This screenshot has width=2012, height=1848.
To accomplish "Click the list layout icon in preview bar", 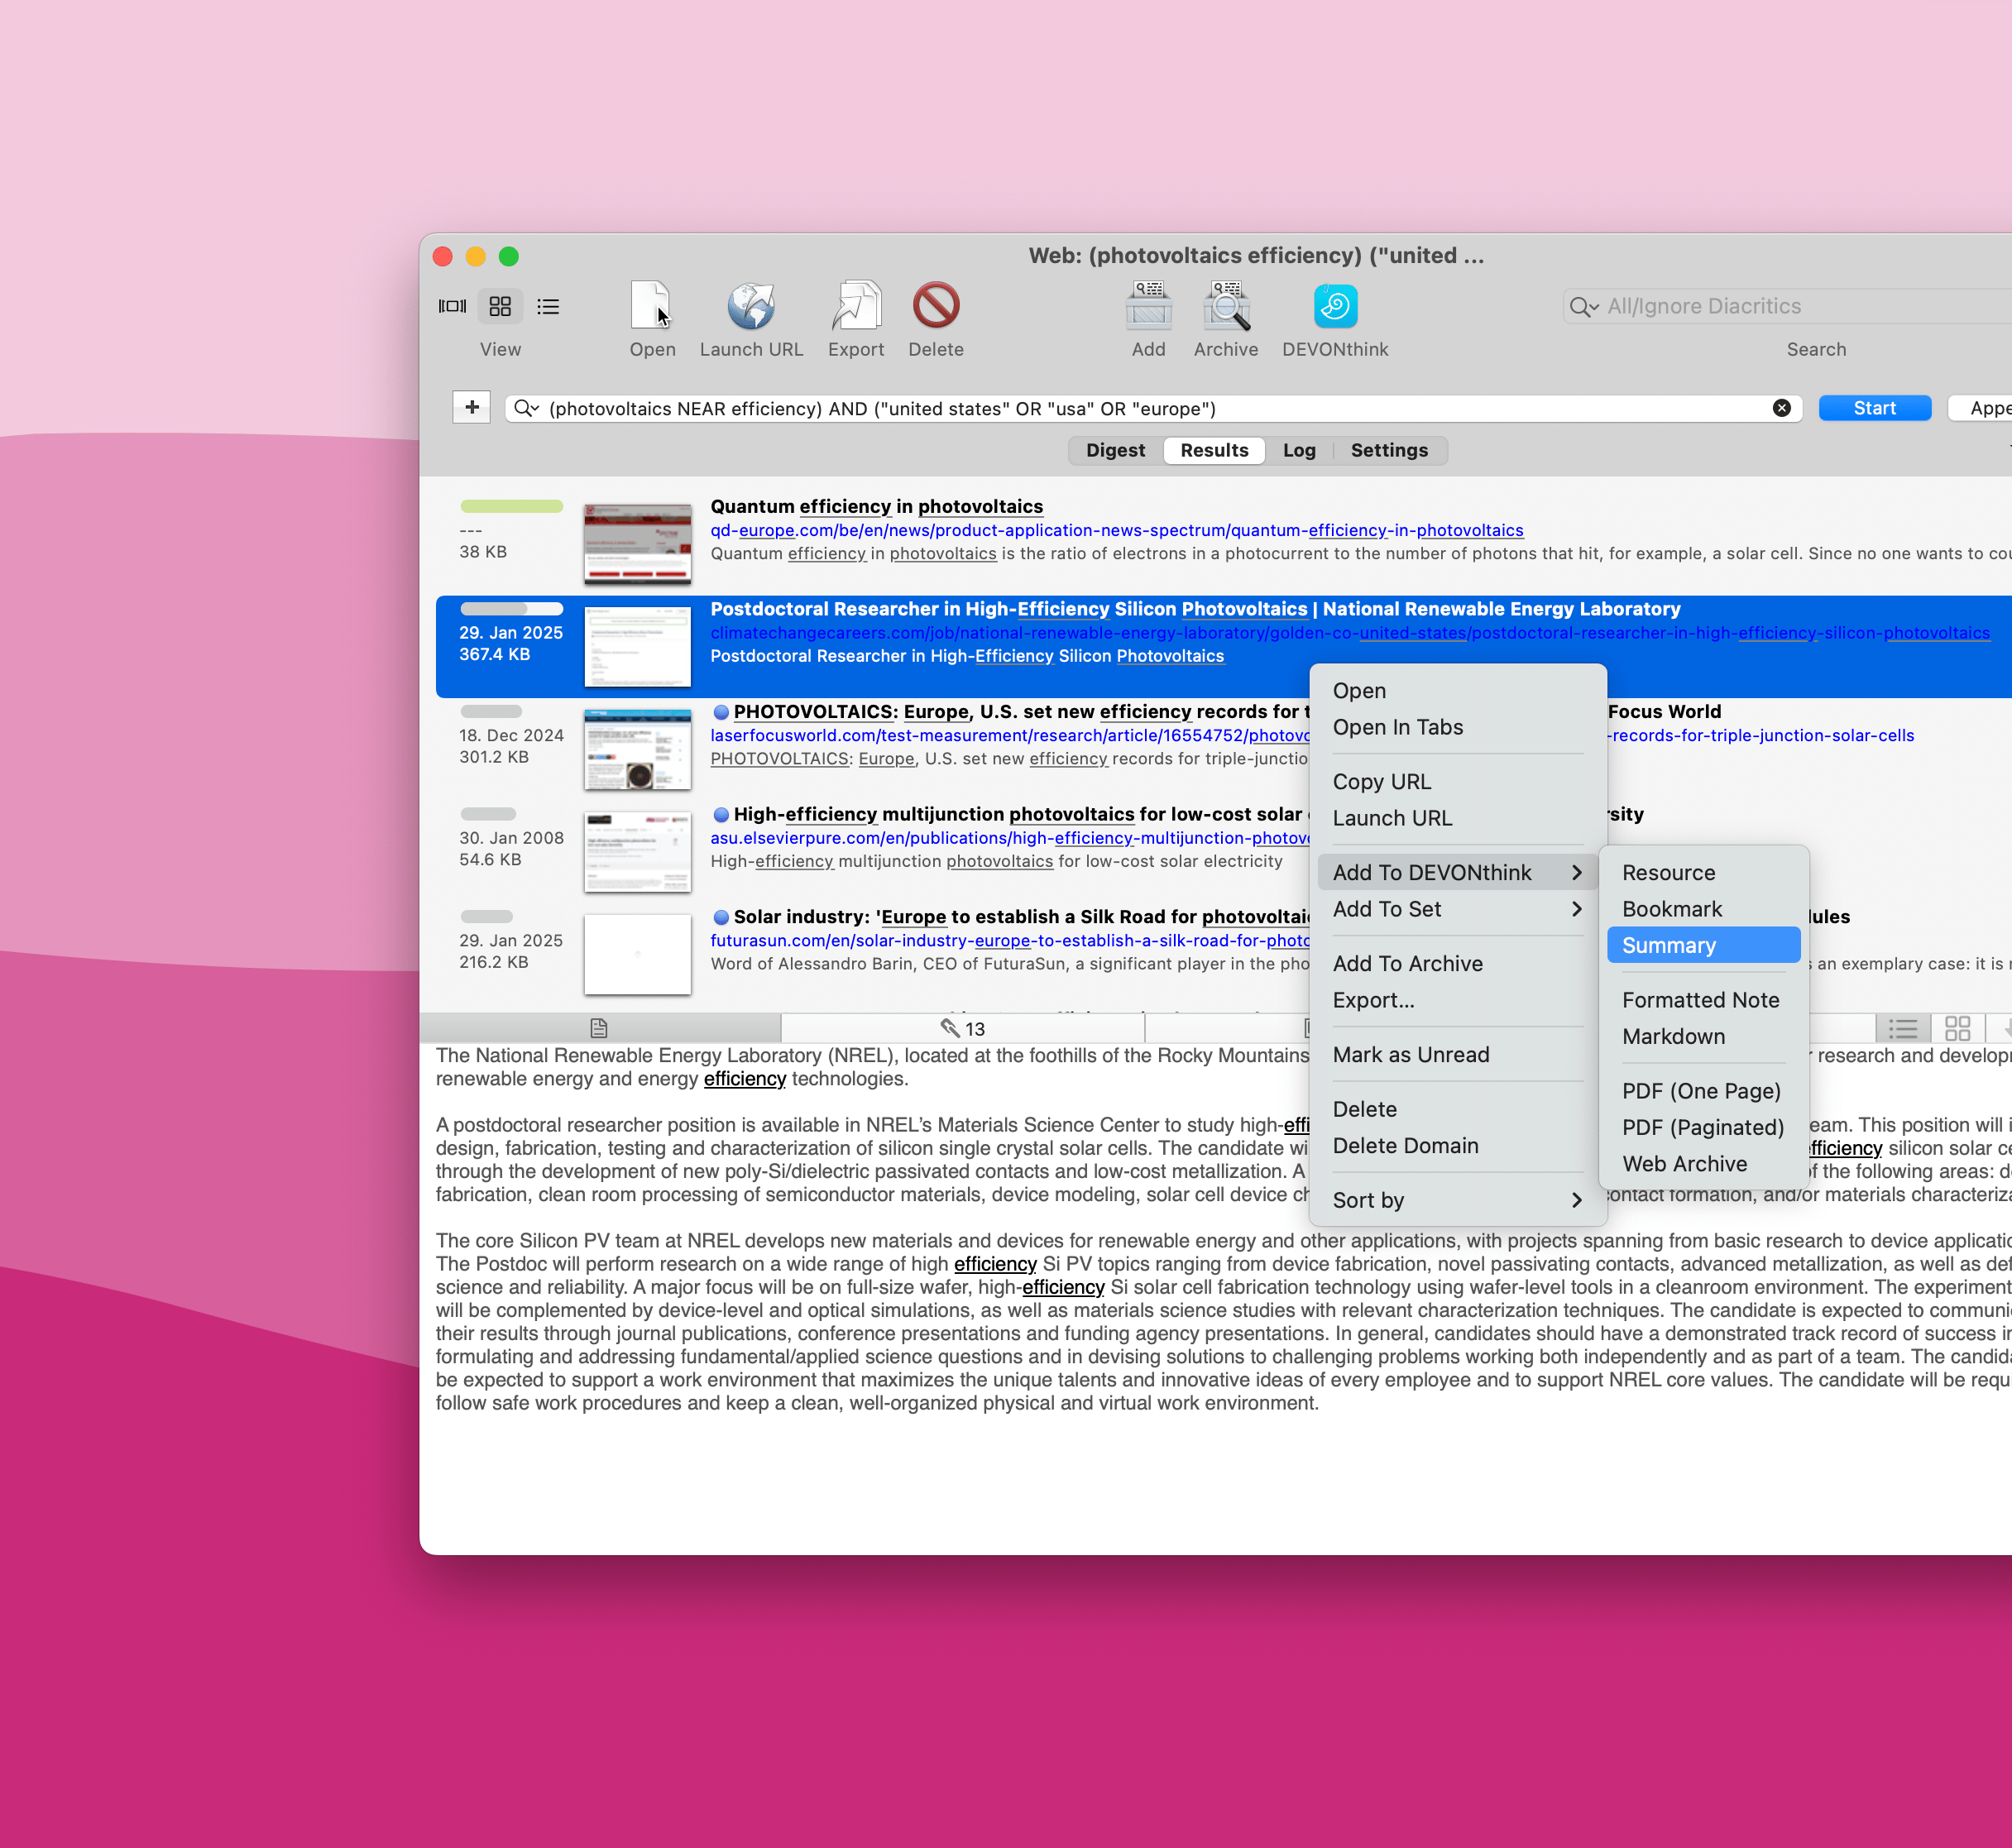I will click(x=1902, y=1028).
